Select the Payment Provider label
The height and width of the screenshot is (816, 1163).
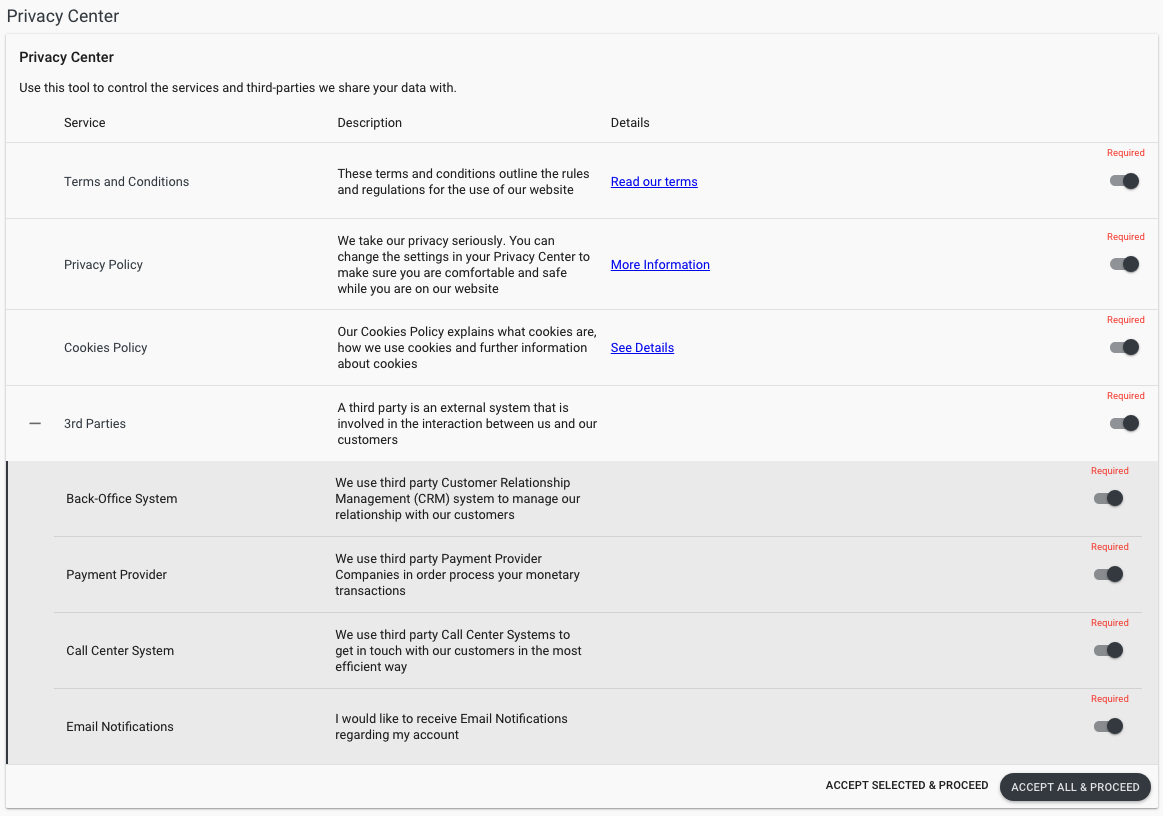point(116,575)
